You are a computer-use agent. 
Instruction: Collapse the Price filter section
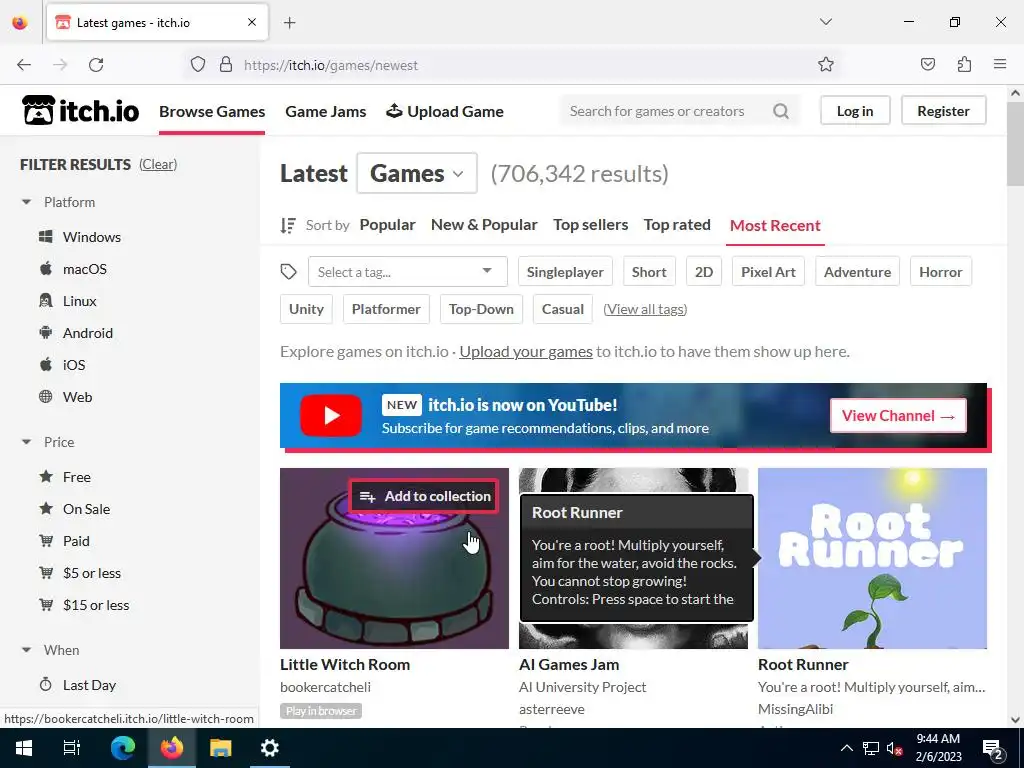tap(26, 442)
